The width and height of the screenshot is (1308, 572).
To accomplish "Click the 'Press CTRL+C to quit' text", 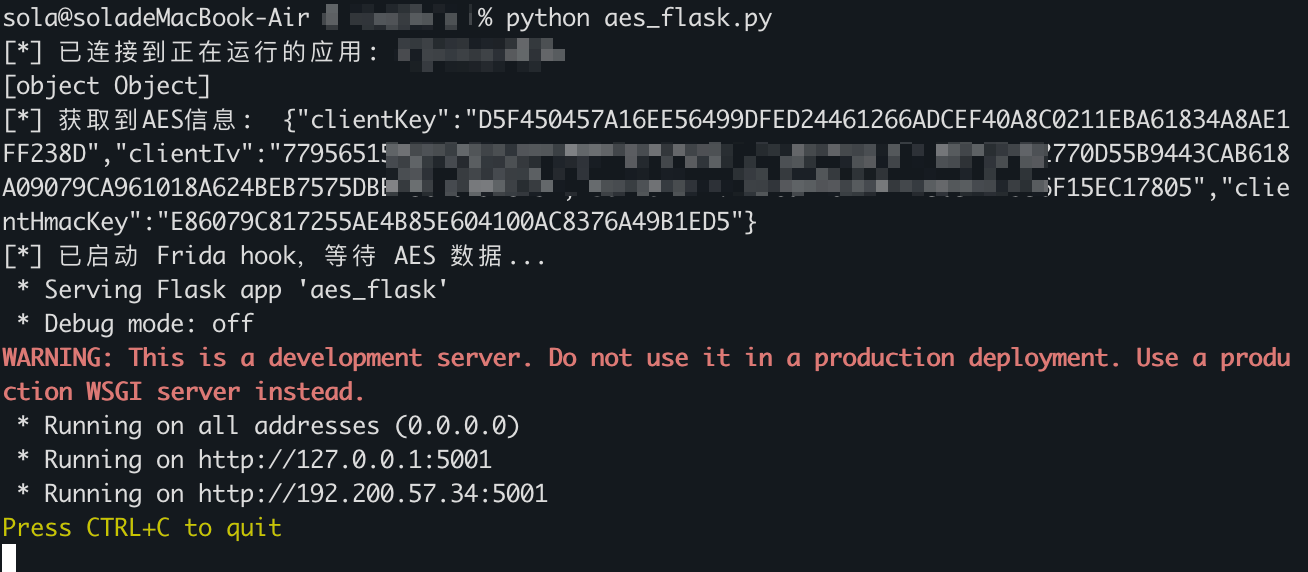I will click(x=142, y=528).
